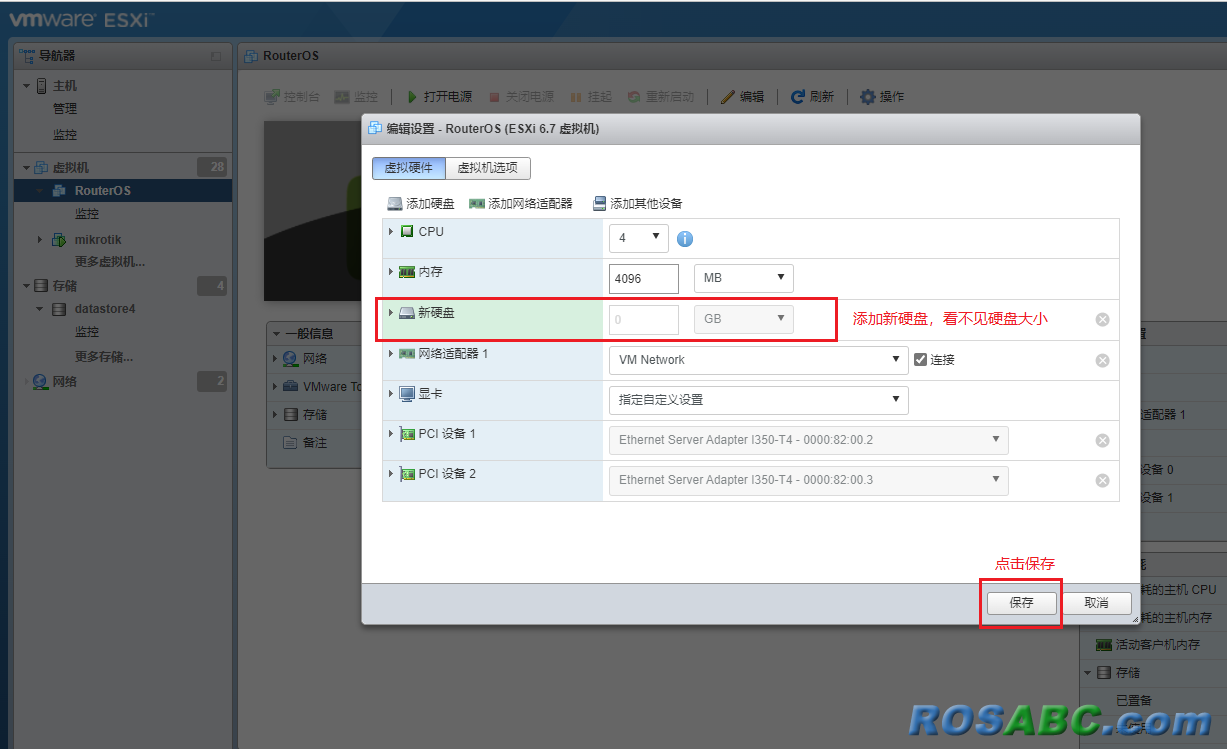Select datastore4 in the navigator
Screen dimensions: 1227x749
(x=105, y=309)
